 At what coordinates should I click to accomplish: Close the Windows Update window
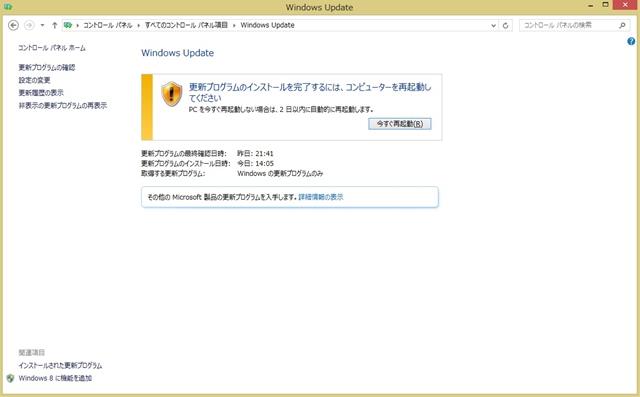point(626,5)
